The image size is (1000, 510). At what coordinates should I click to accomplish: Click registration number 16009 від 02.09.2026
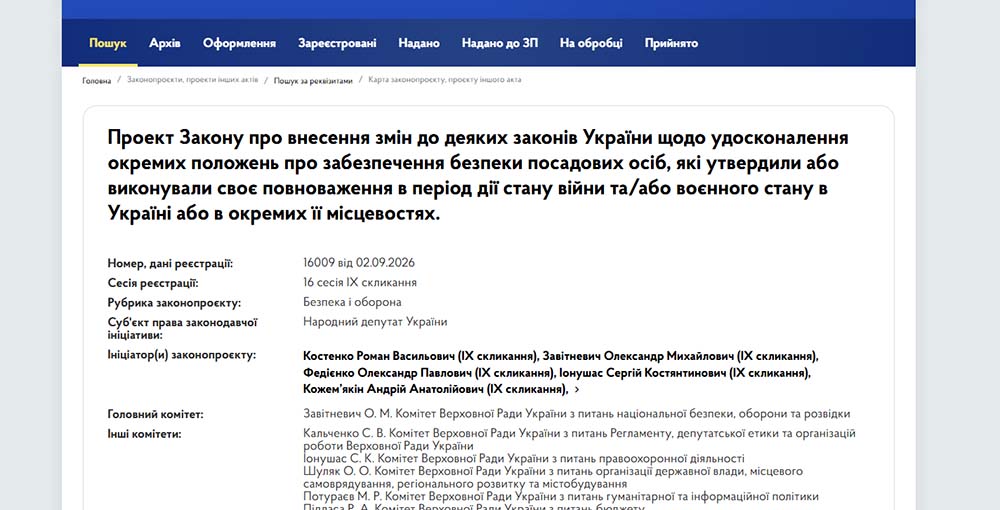(359, 263)
